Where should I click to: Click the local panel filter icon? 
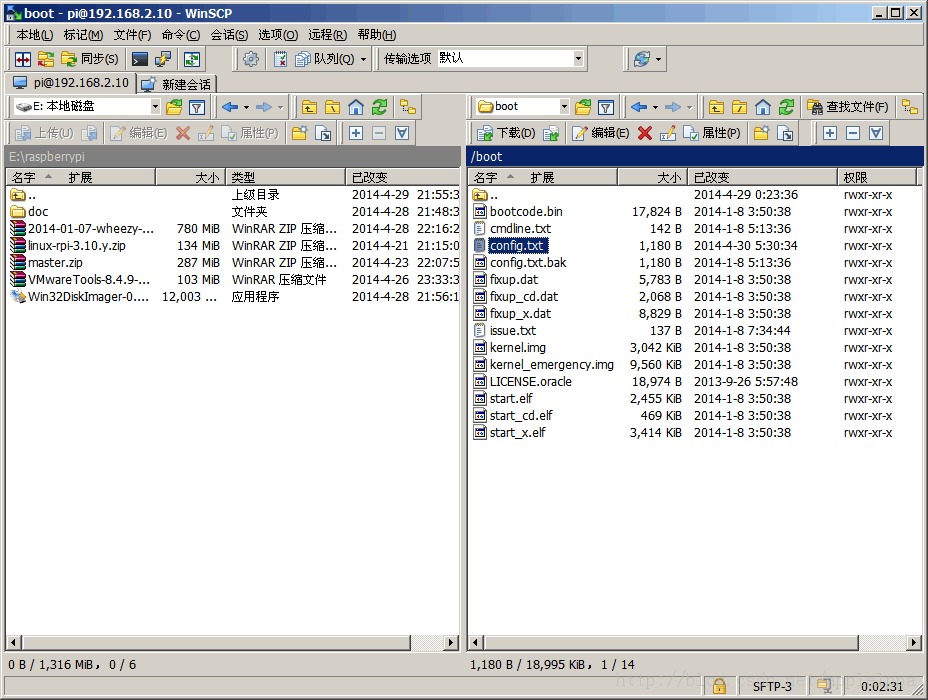(196, 107)
